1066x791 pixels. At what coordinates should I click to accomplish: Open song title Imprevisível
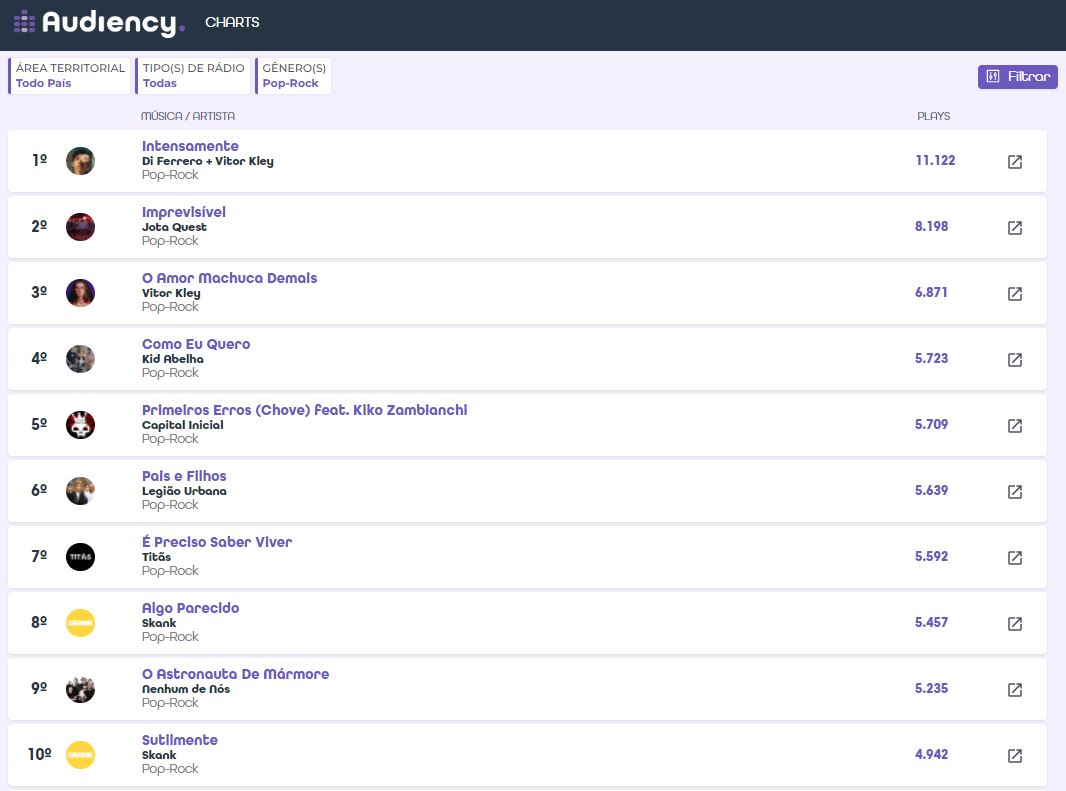tap(184, 212)
